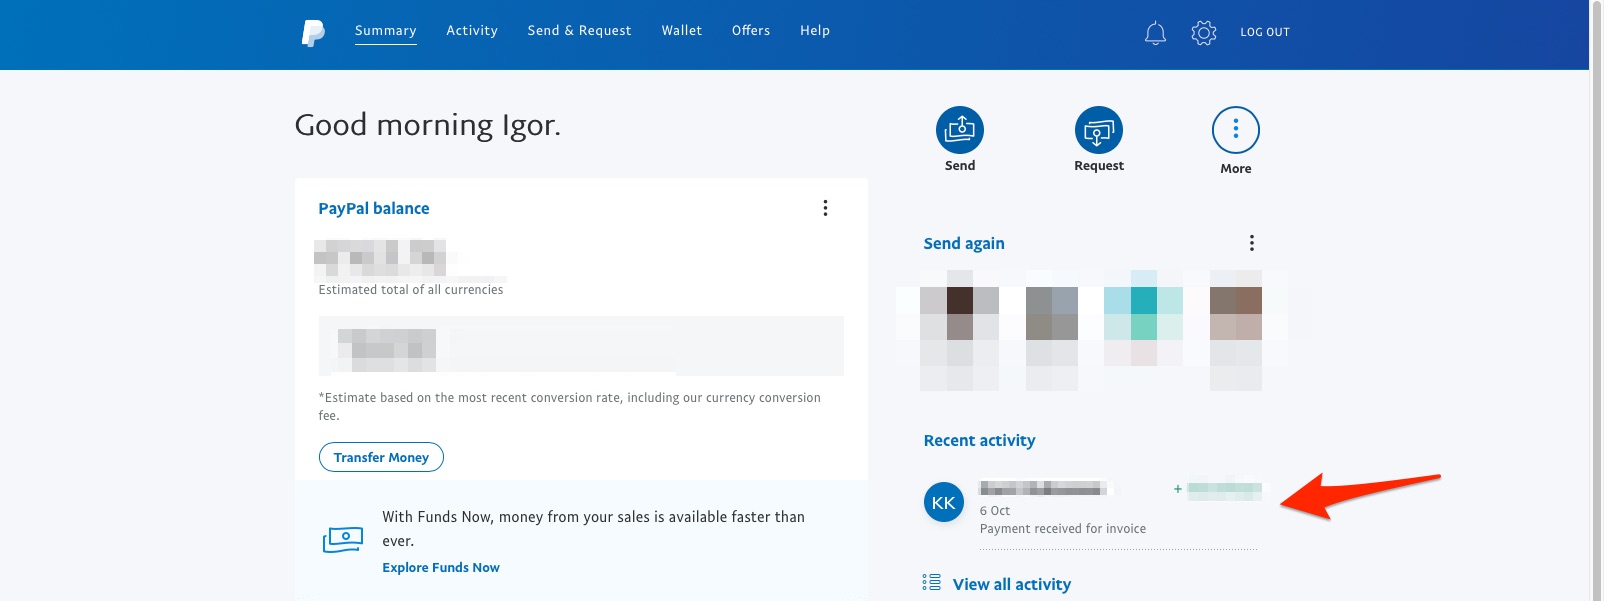Viewport: 1604px width, 601px height.
Task: Open the Send & Request tab
Action: [580, 31]
